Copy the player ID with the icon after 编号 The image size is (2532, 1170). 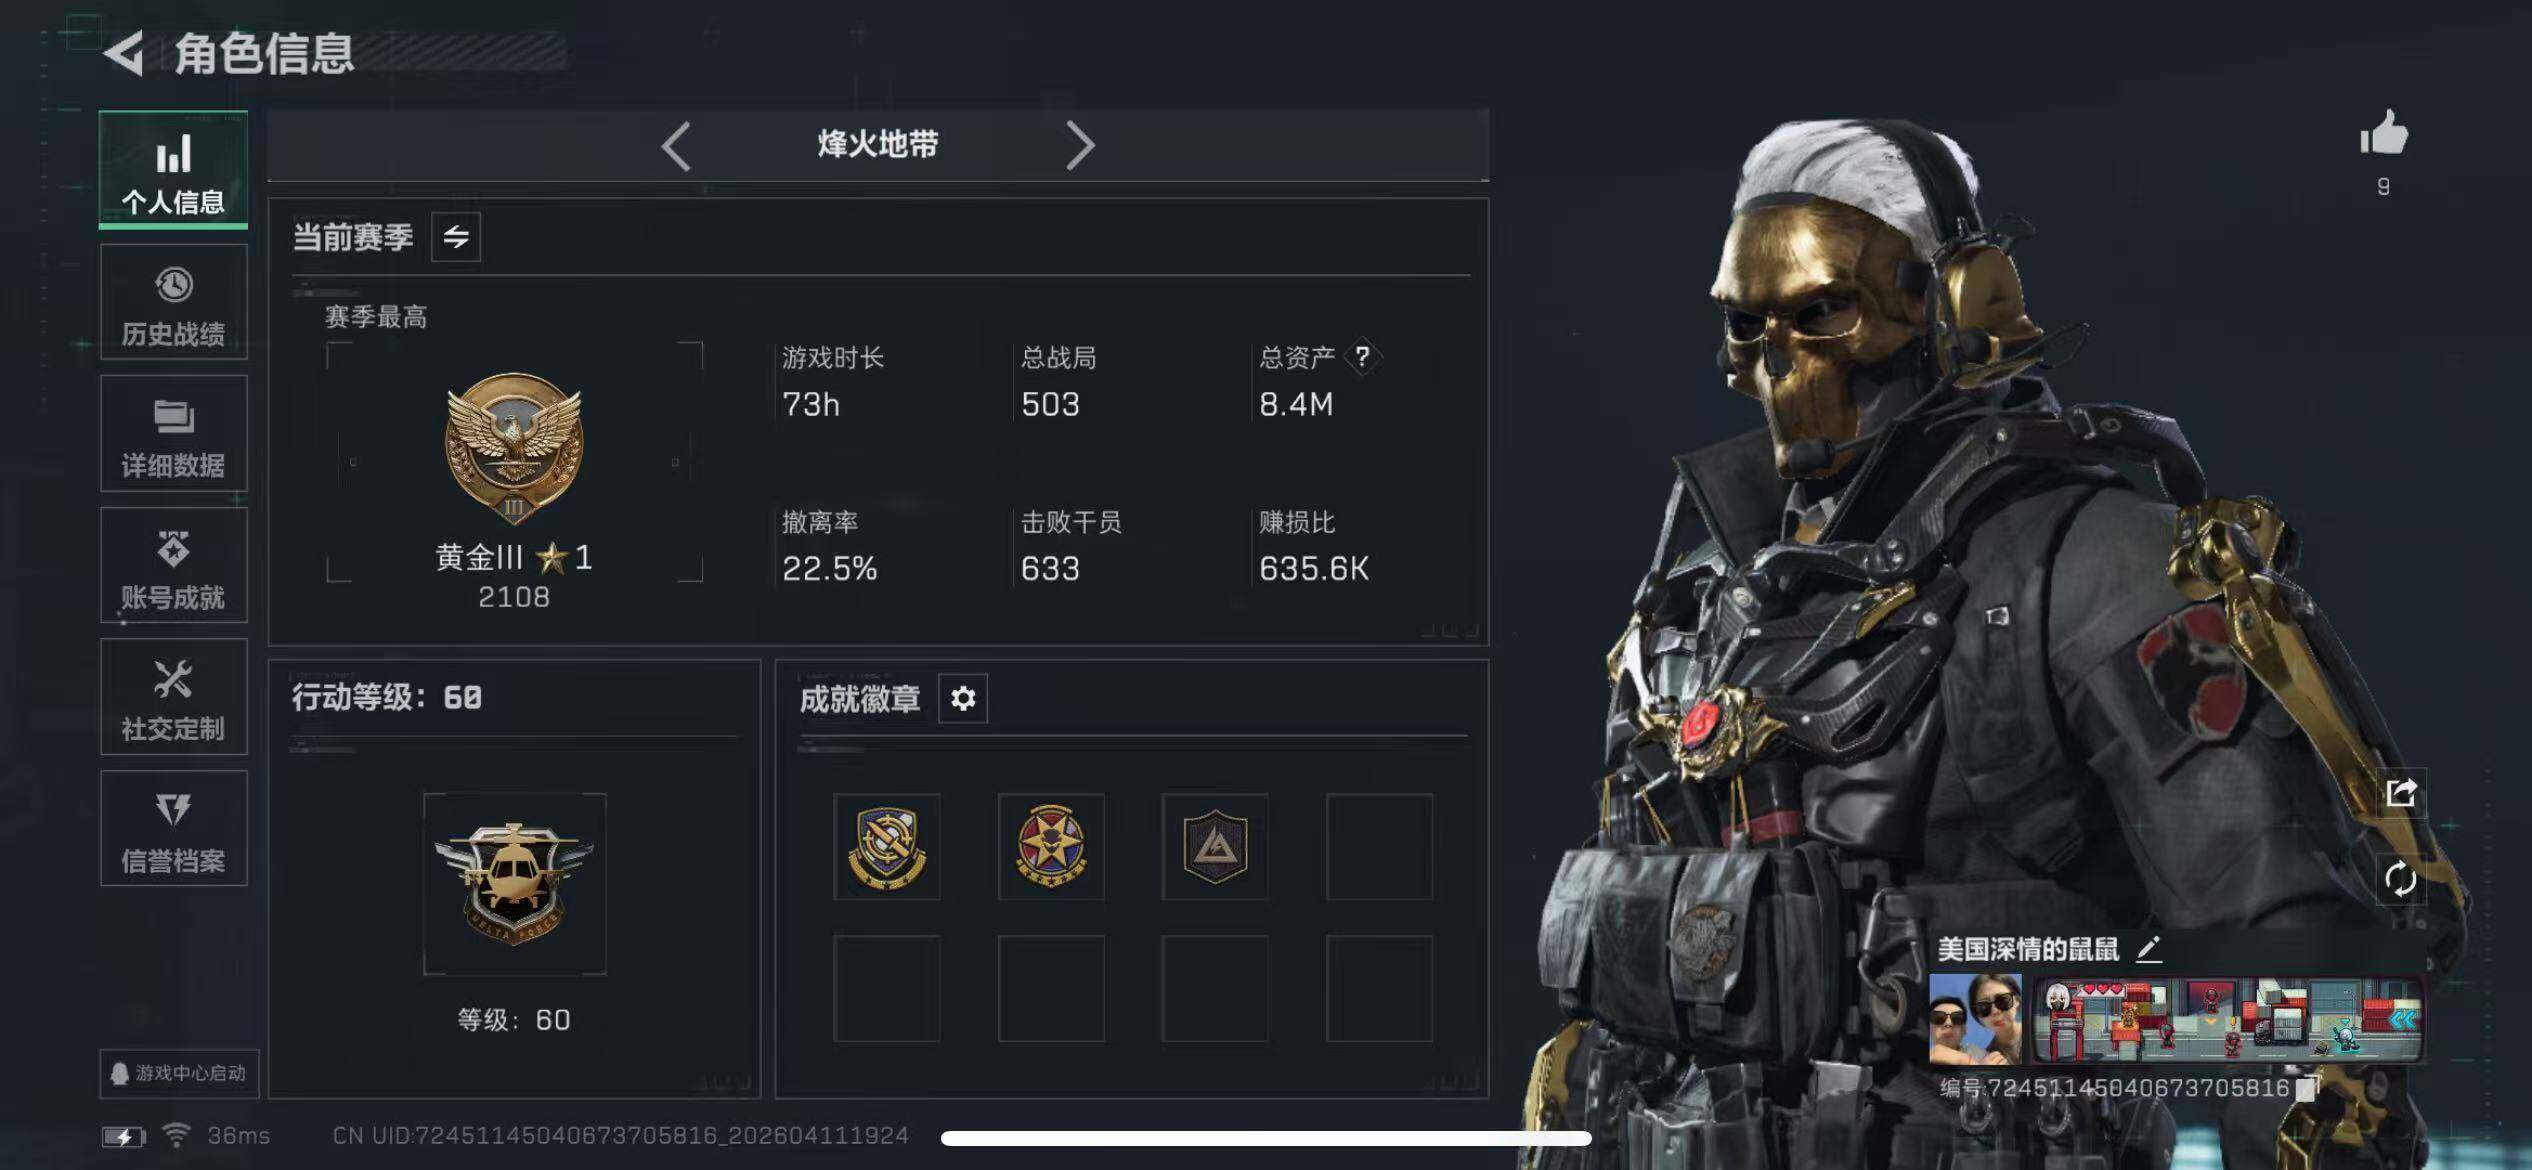[x=2306, y=1088]
